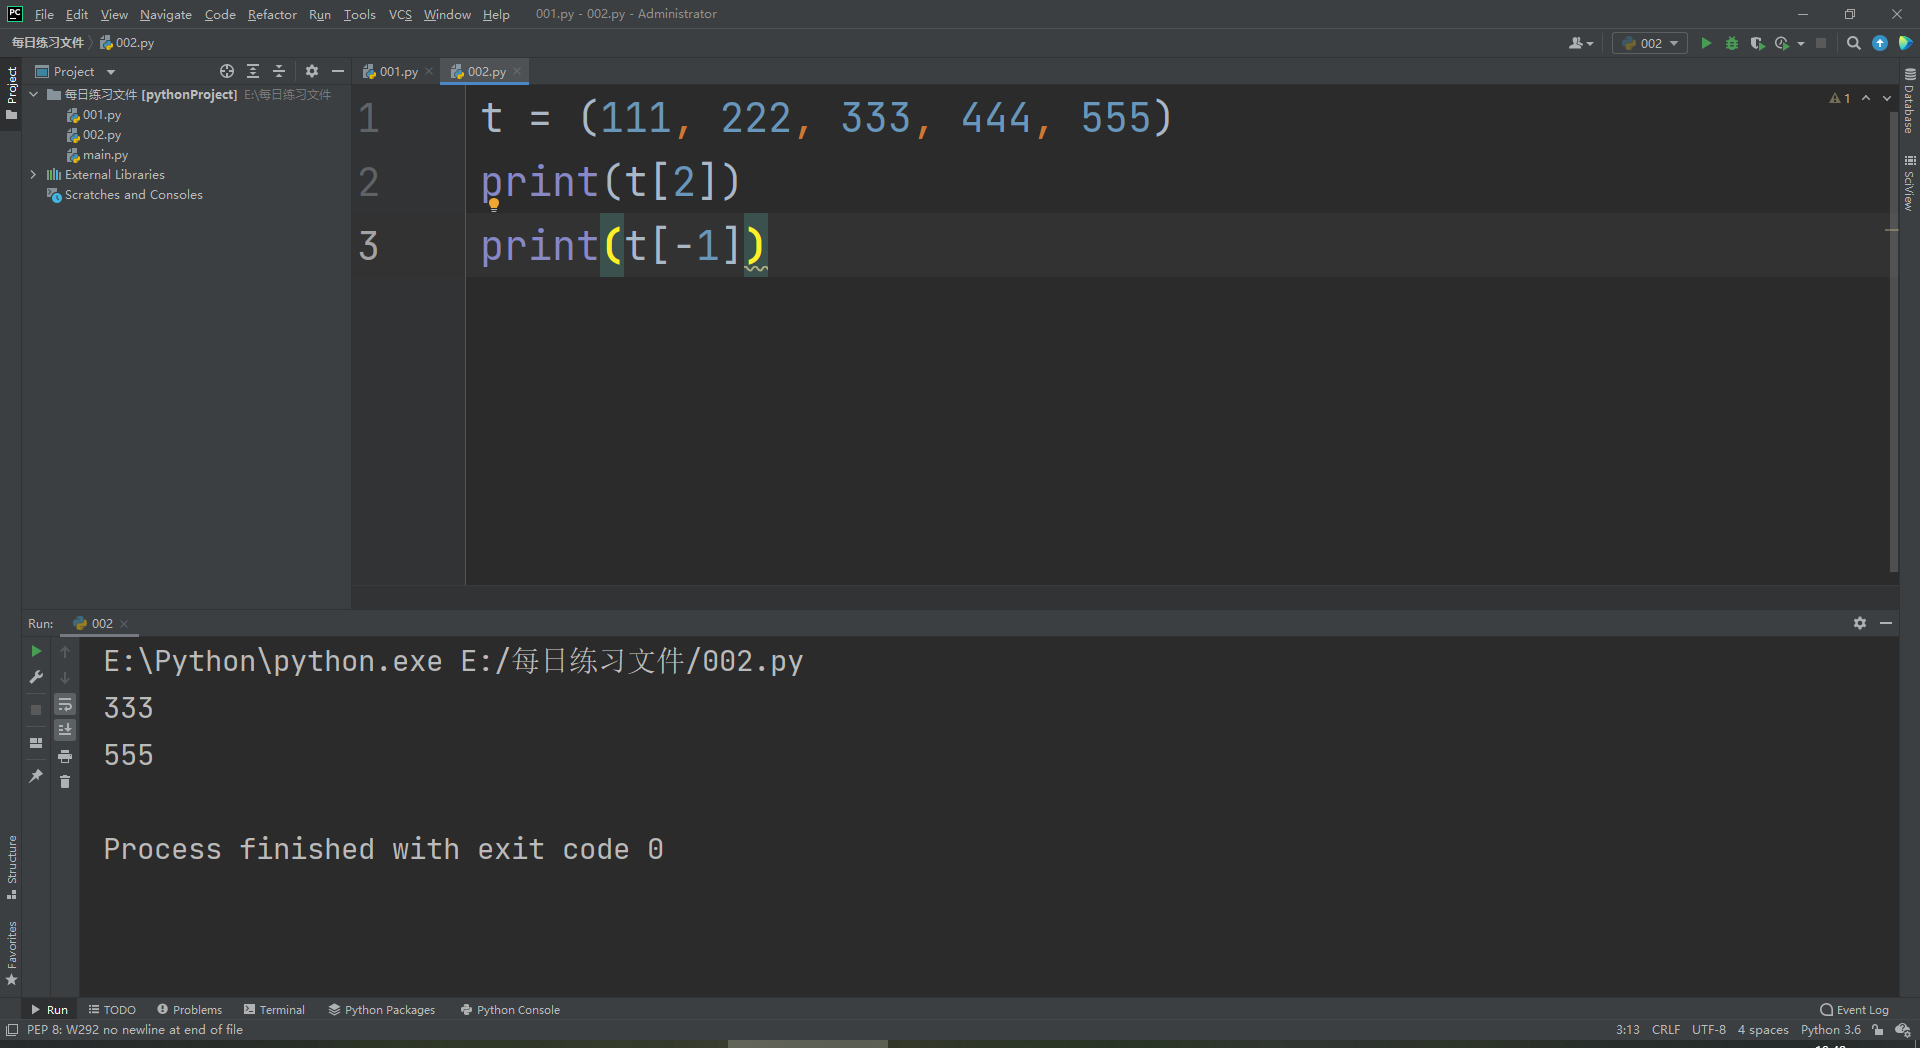This screenshot has width=1920, height=1048.
Task: Change CRLF line separator
Action: click(x=1666, y=1029)
